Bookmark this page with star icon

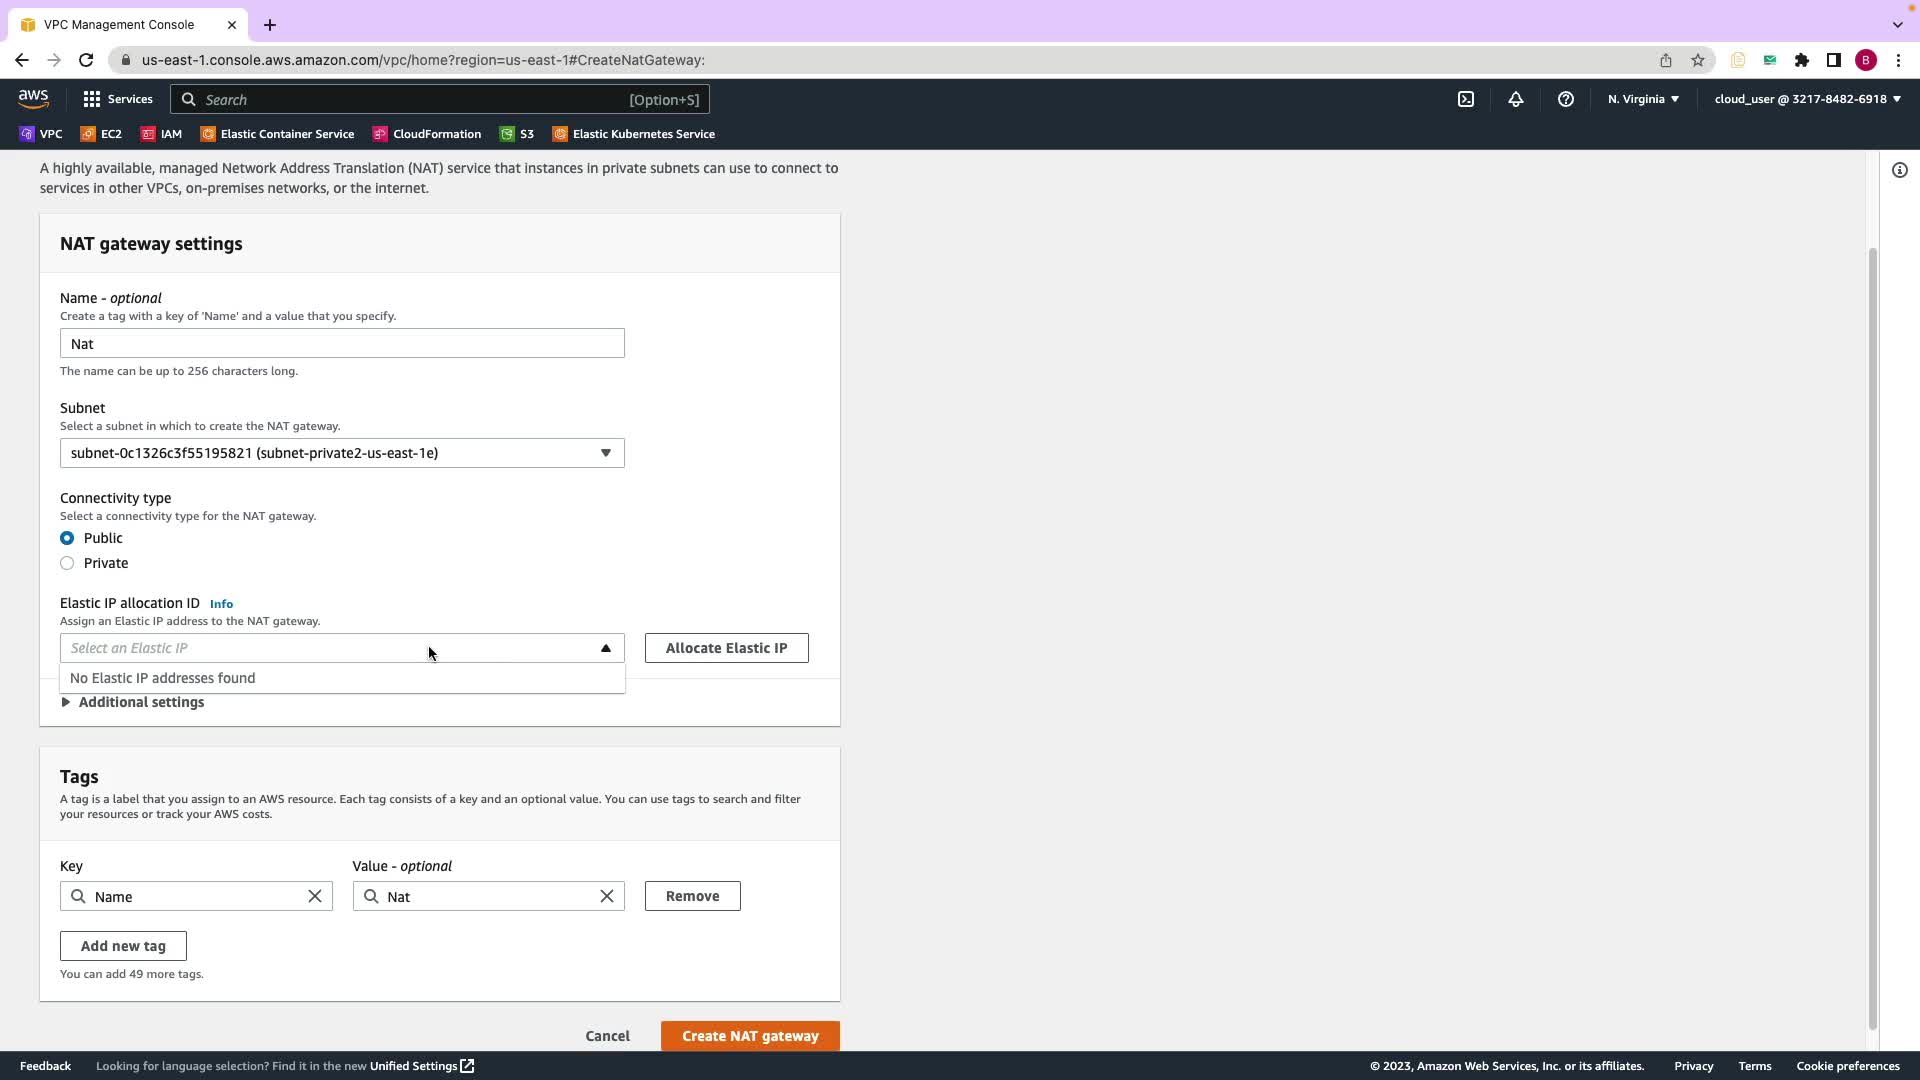1698,60
